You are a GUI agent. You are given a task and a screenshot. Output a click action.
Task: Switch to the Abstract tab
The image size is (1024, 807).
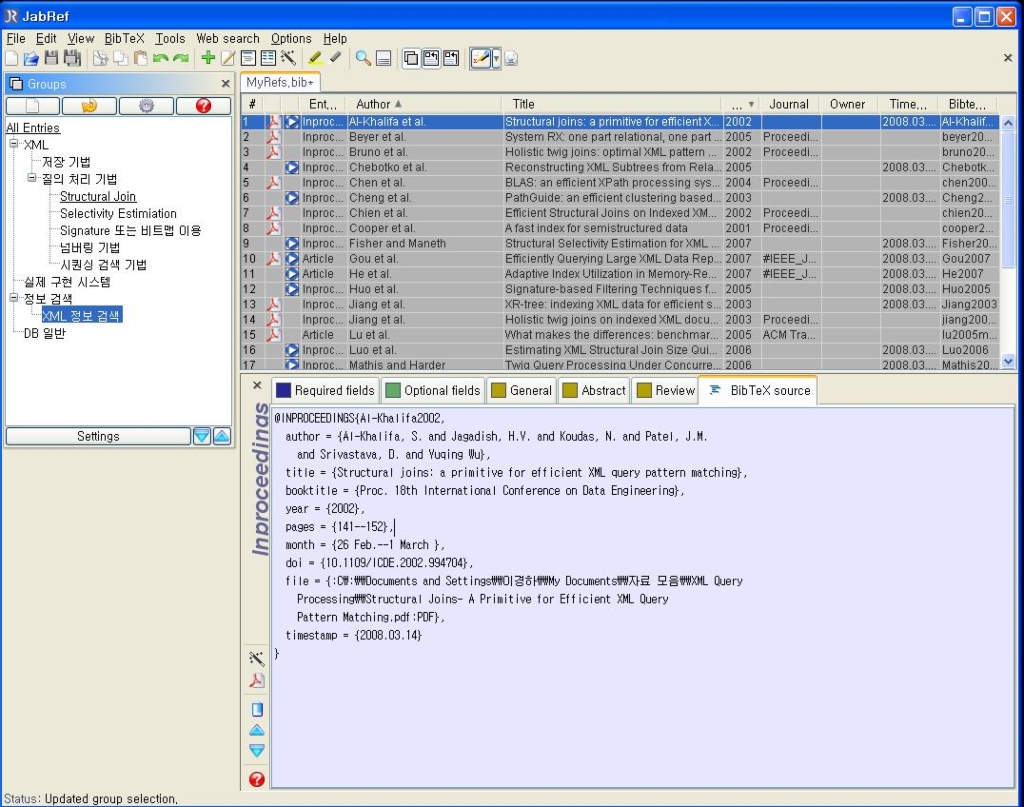point(594,390)
